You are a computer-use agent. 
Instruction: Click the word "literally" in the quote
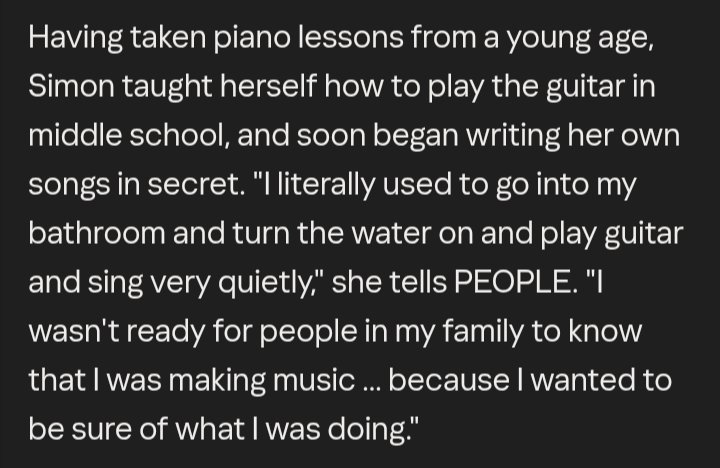coord(326,186)
